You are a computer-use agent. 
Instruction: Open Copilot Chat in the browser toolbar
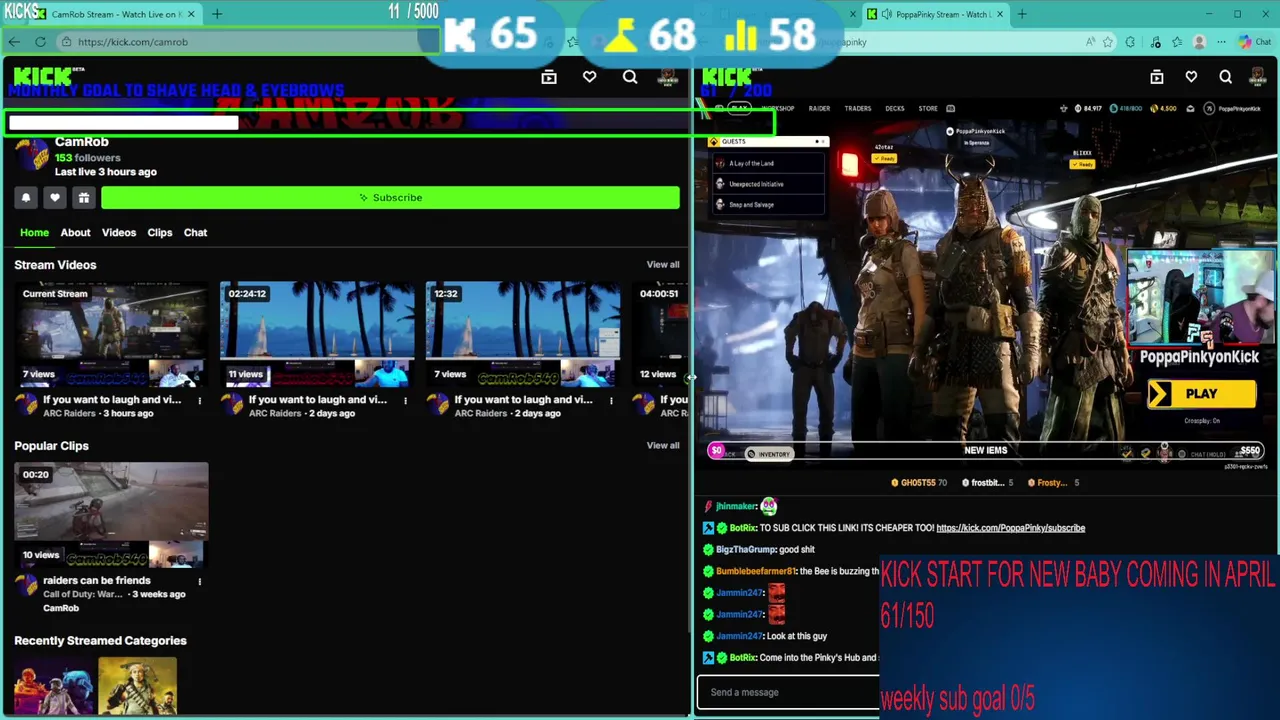tap(1254, 42)
